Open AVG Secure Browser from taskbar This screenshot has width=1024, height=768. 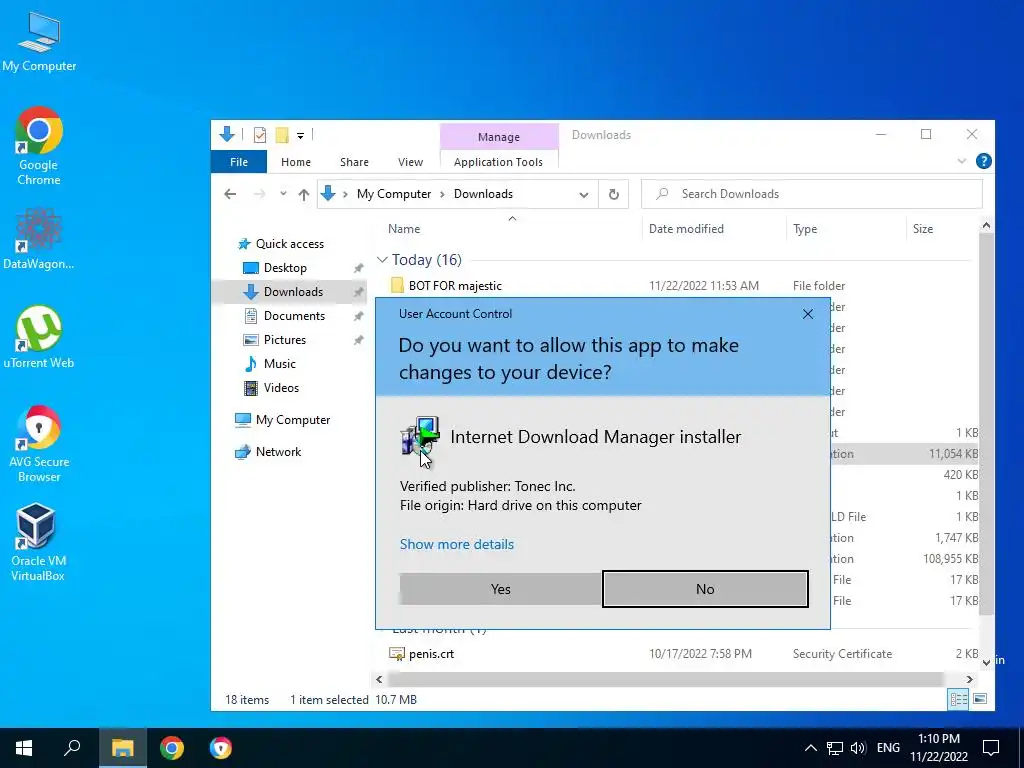pos(221,748)
